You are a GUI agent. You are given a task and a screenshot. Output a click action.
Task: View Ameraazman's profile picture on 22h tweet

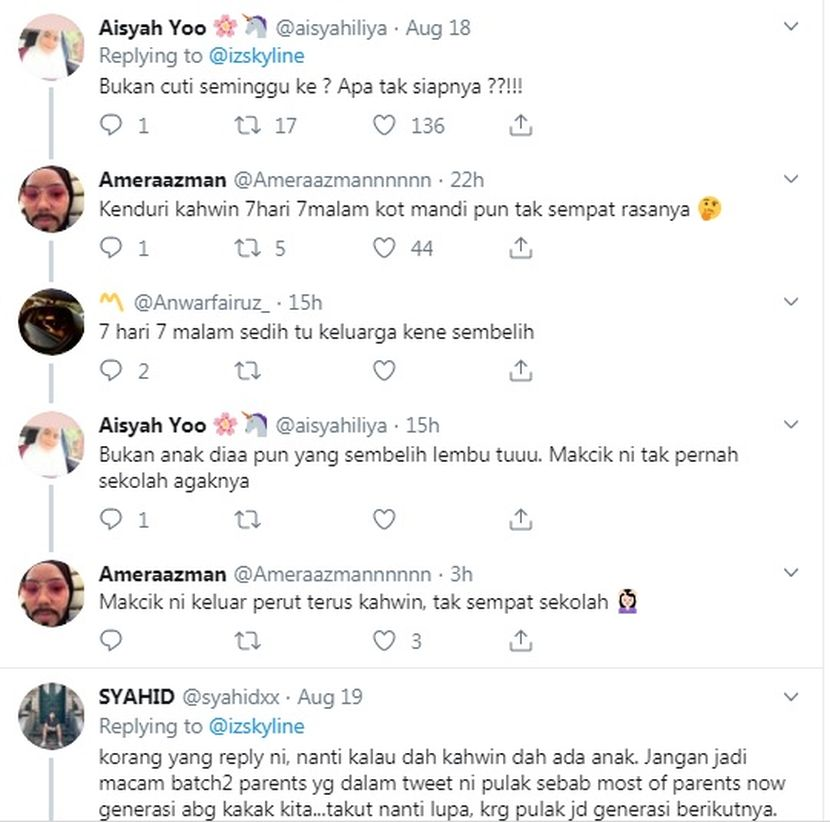(51, 200)
